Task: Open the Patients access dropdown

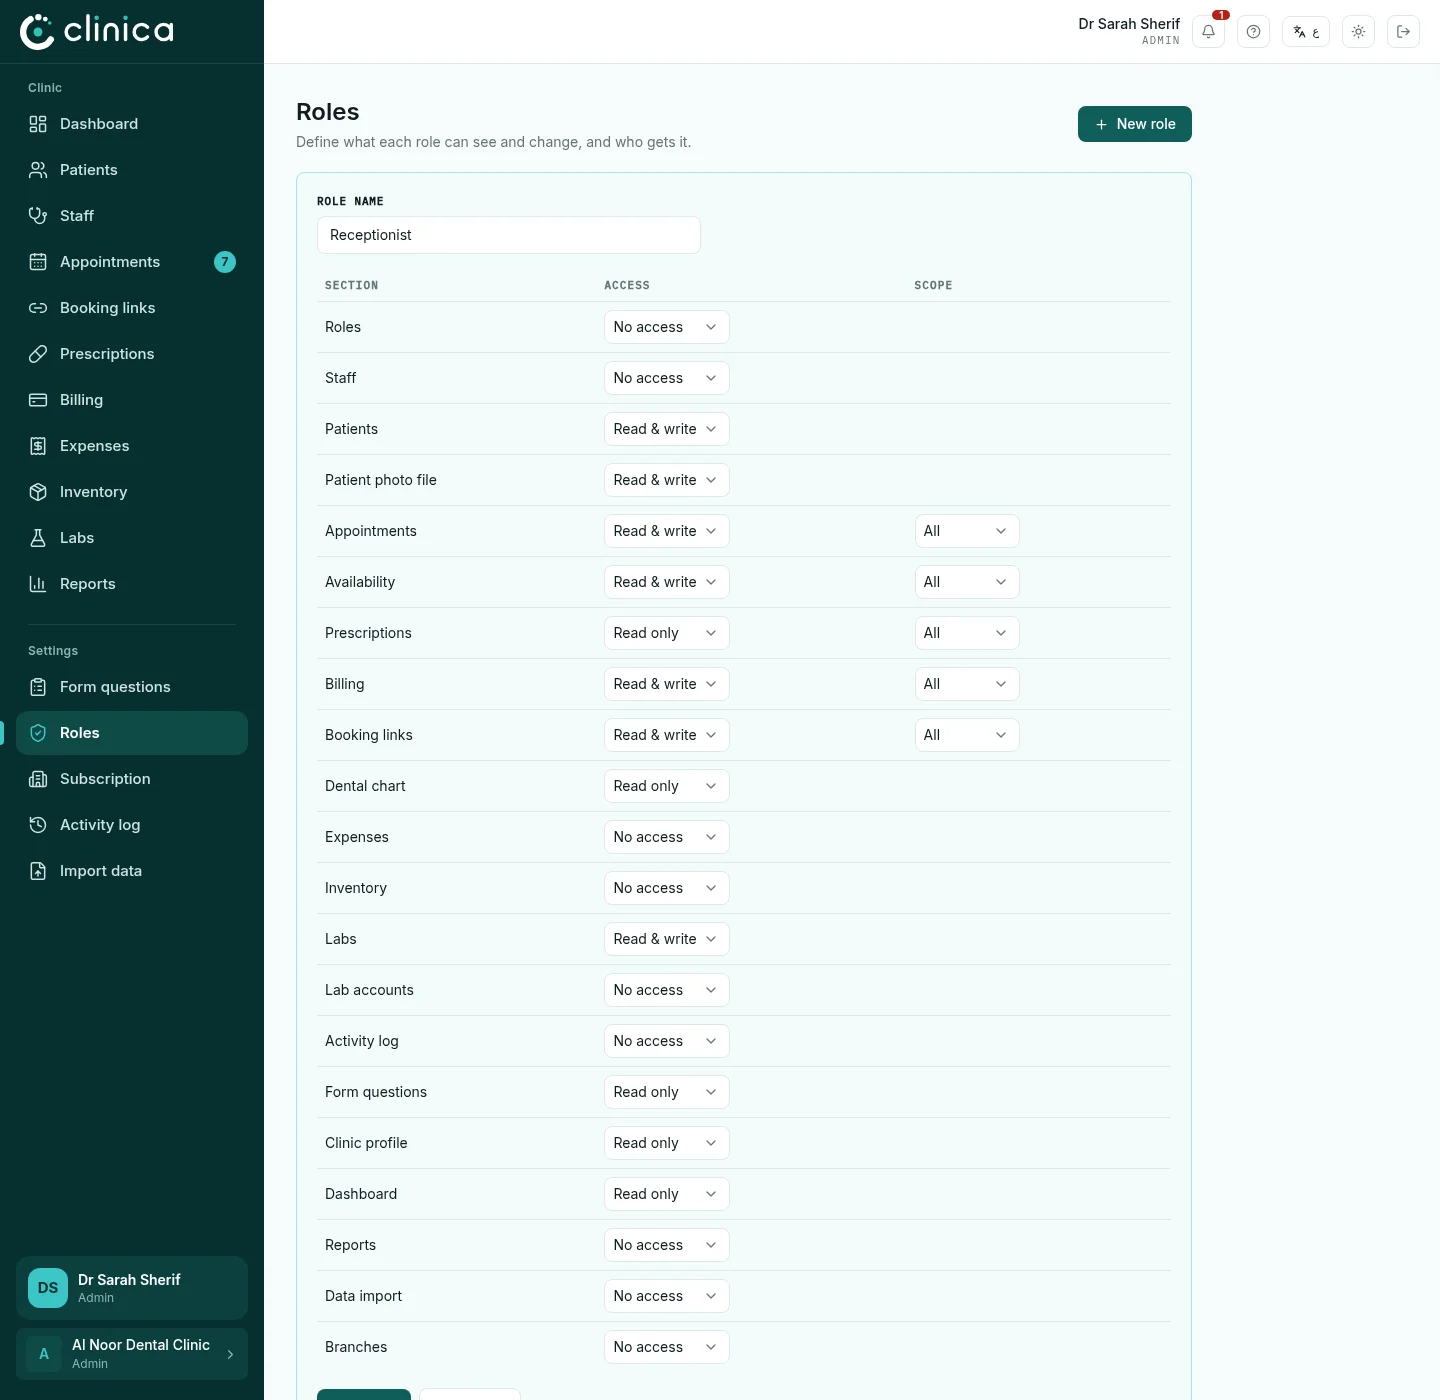Action: click(667, 429)
